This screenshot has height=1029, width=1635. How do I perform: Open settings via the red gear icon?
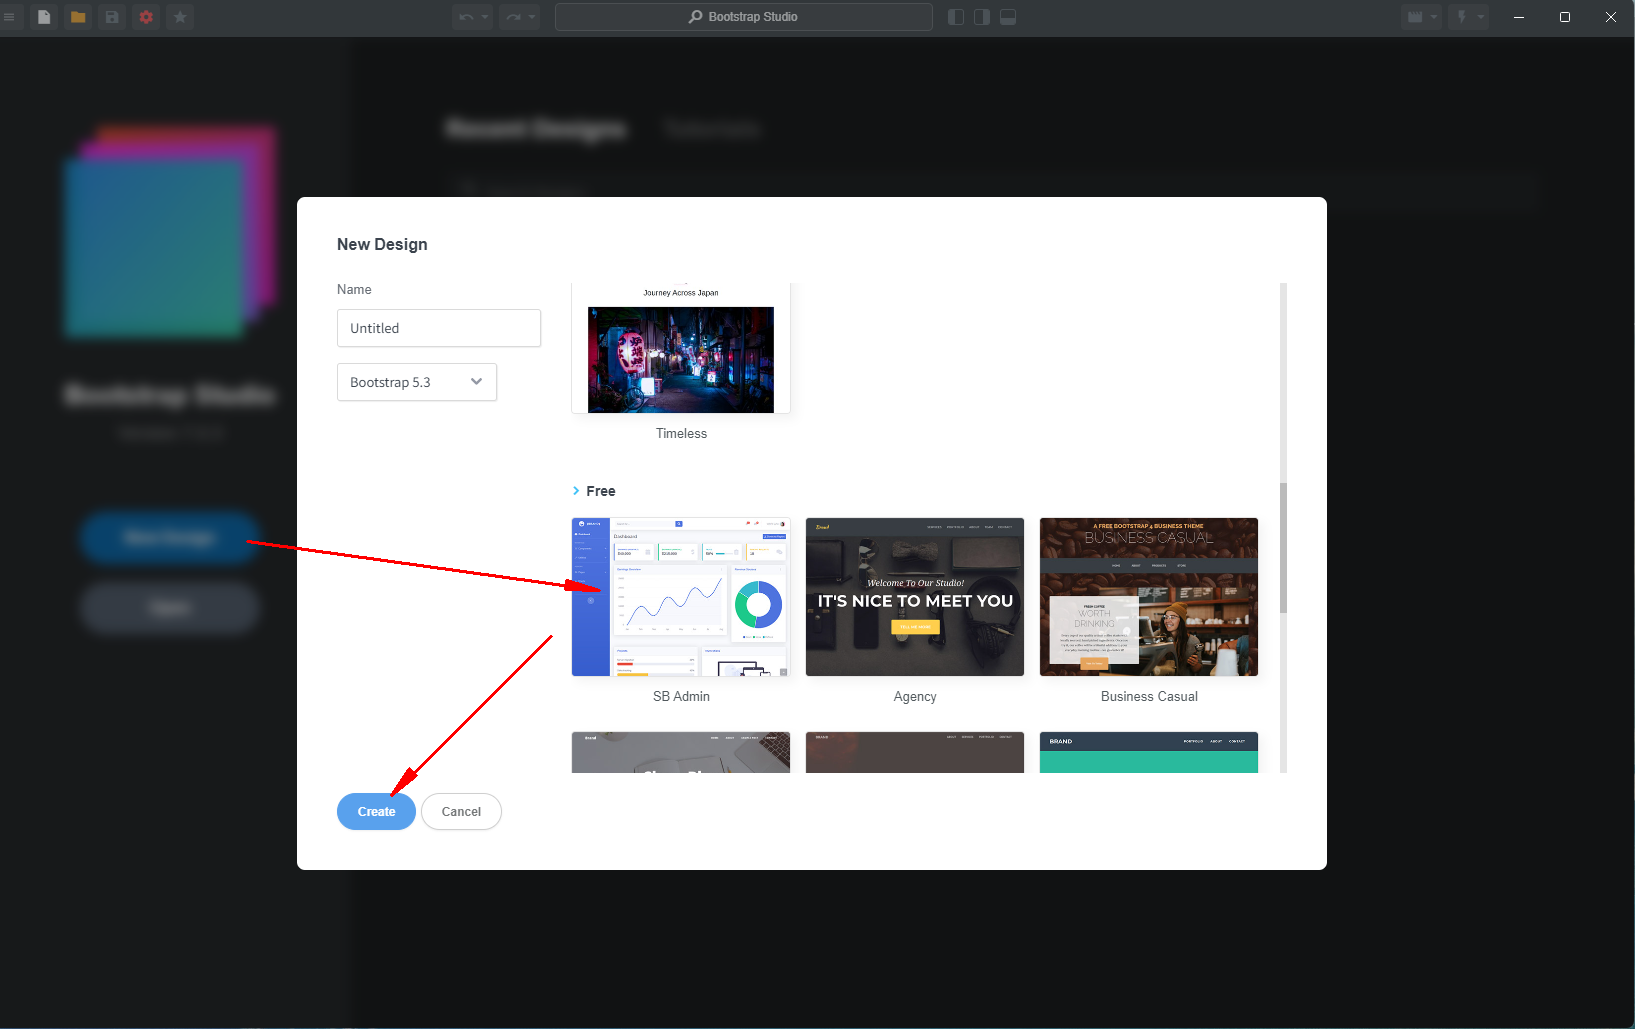coord(146,17)
